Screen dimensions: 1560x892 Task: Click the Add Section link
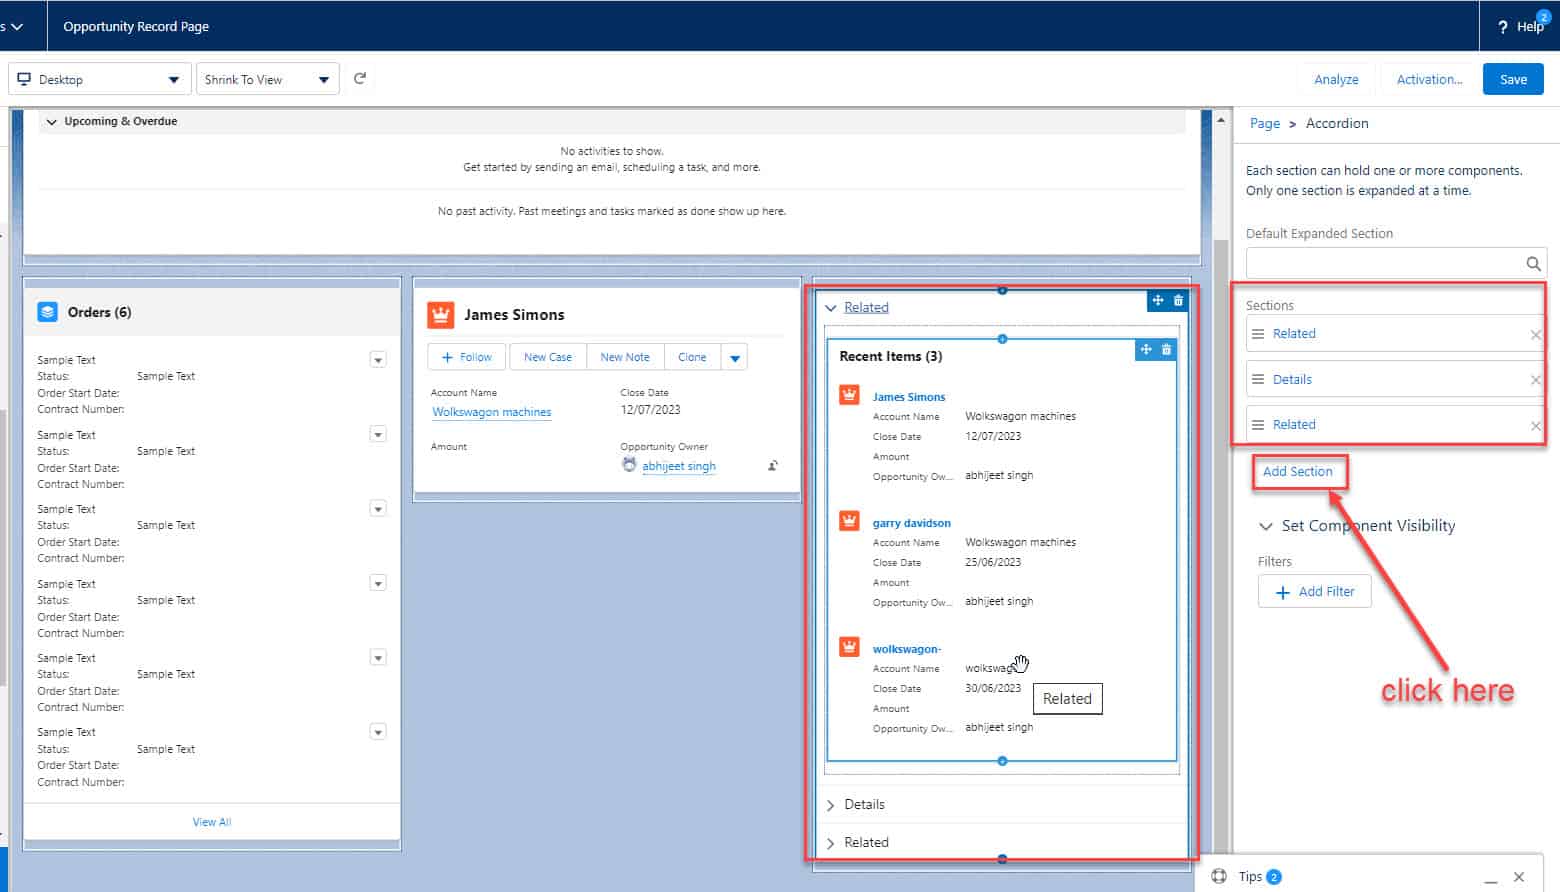(x=1298, y=471)
